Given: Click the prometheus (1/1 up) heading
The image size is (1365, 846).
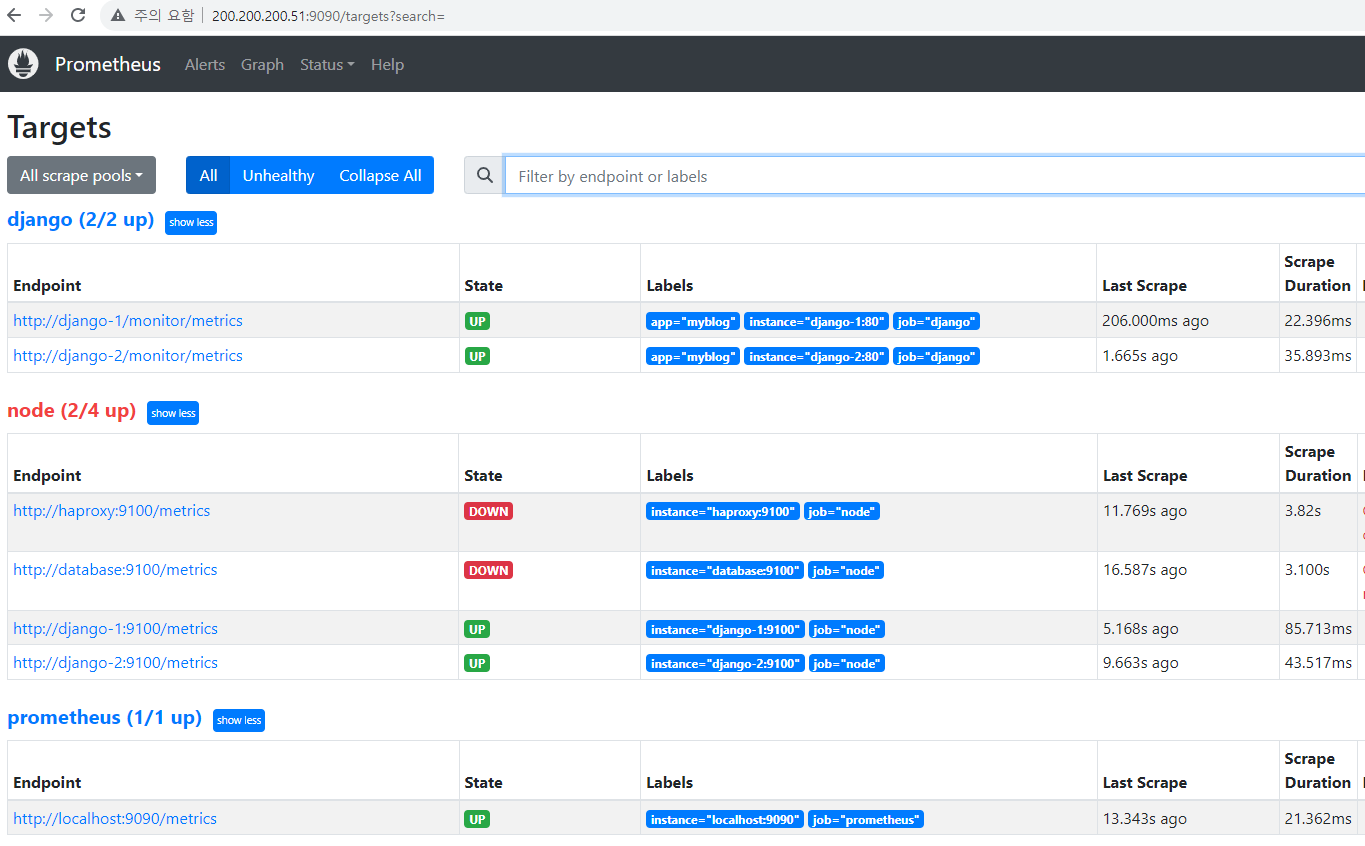Looking at the screenshot, I should click(104, 717).
